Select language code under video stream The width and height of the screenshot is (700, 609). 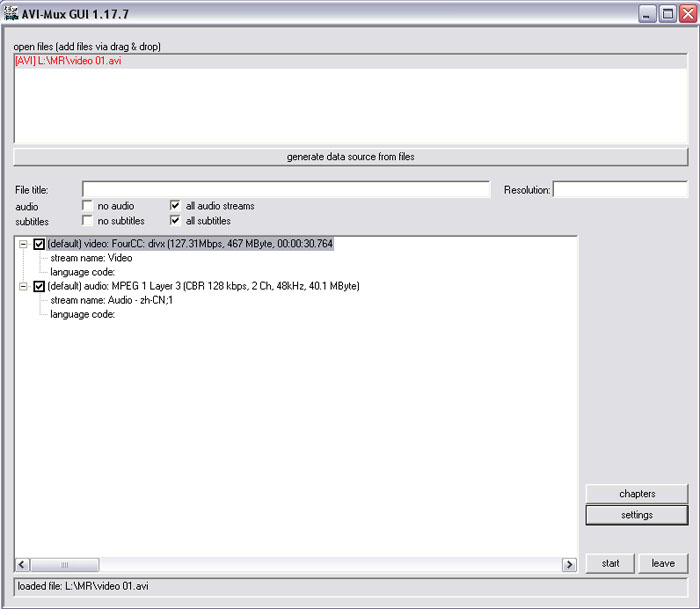click(83, 272)
